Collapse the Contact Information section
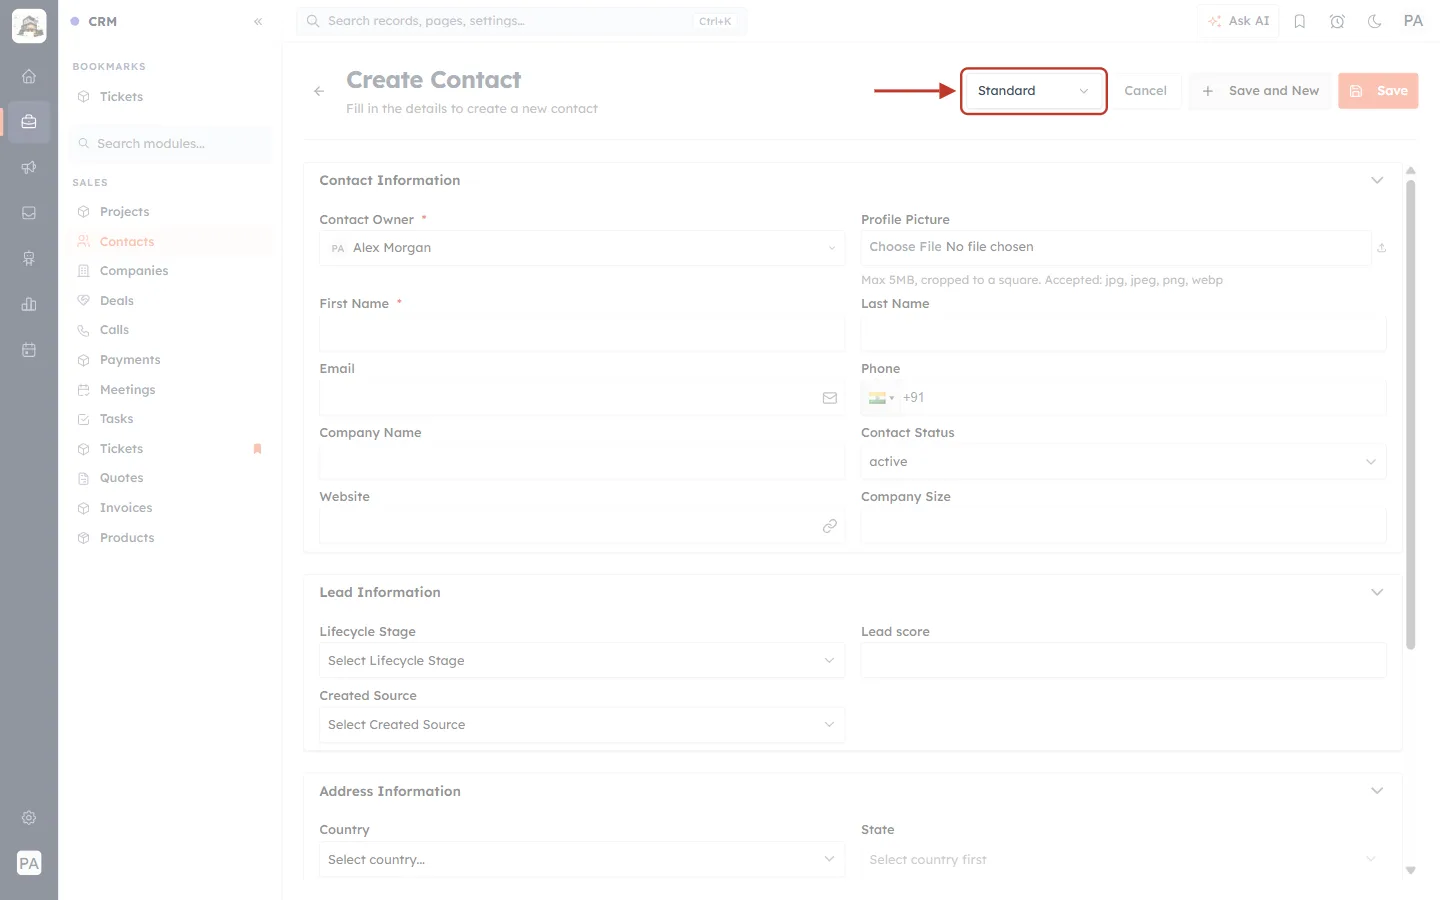The width and height of the screenshot is (1440, 900). pos(1377,181)
